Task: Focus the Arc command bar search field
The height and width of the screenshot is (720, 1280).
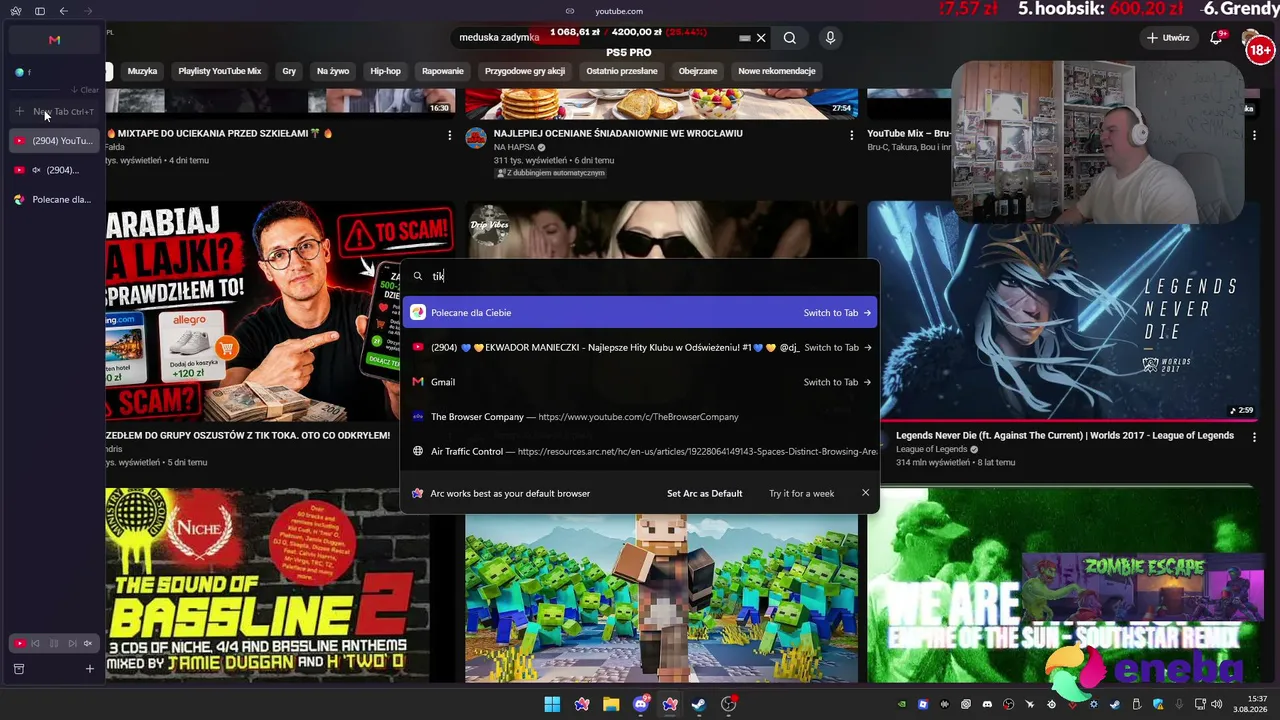Action: tap(640, 276)
